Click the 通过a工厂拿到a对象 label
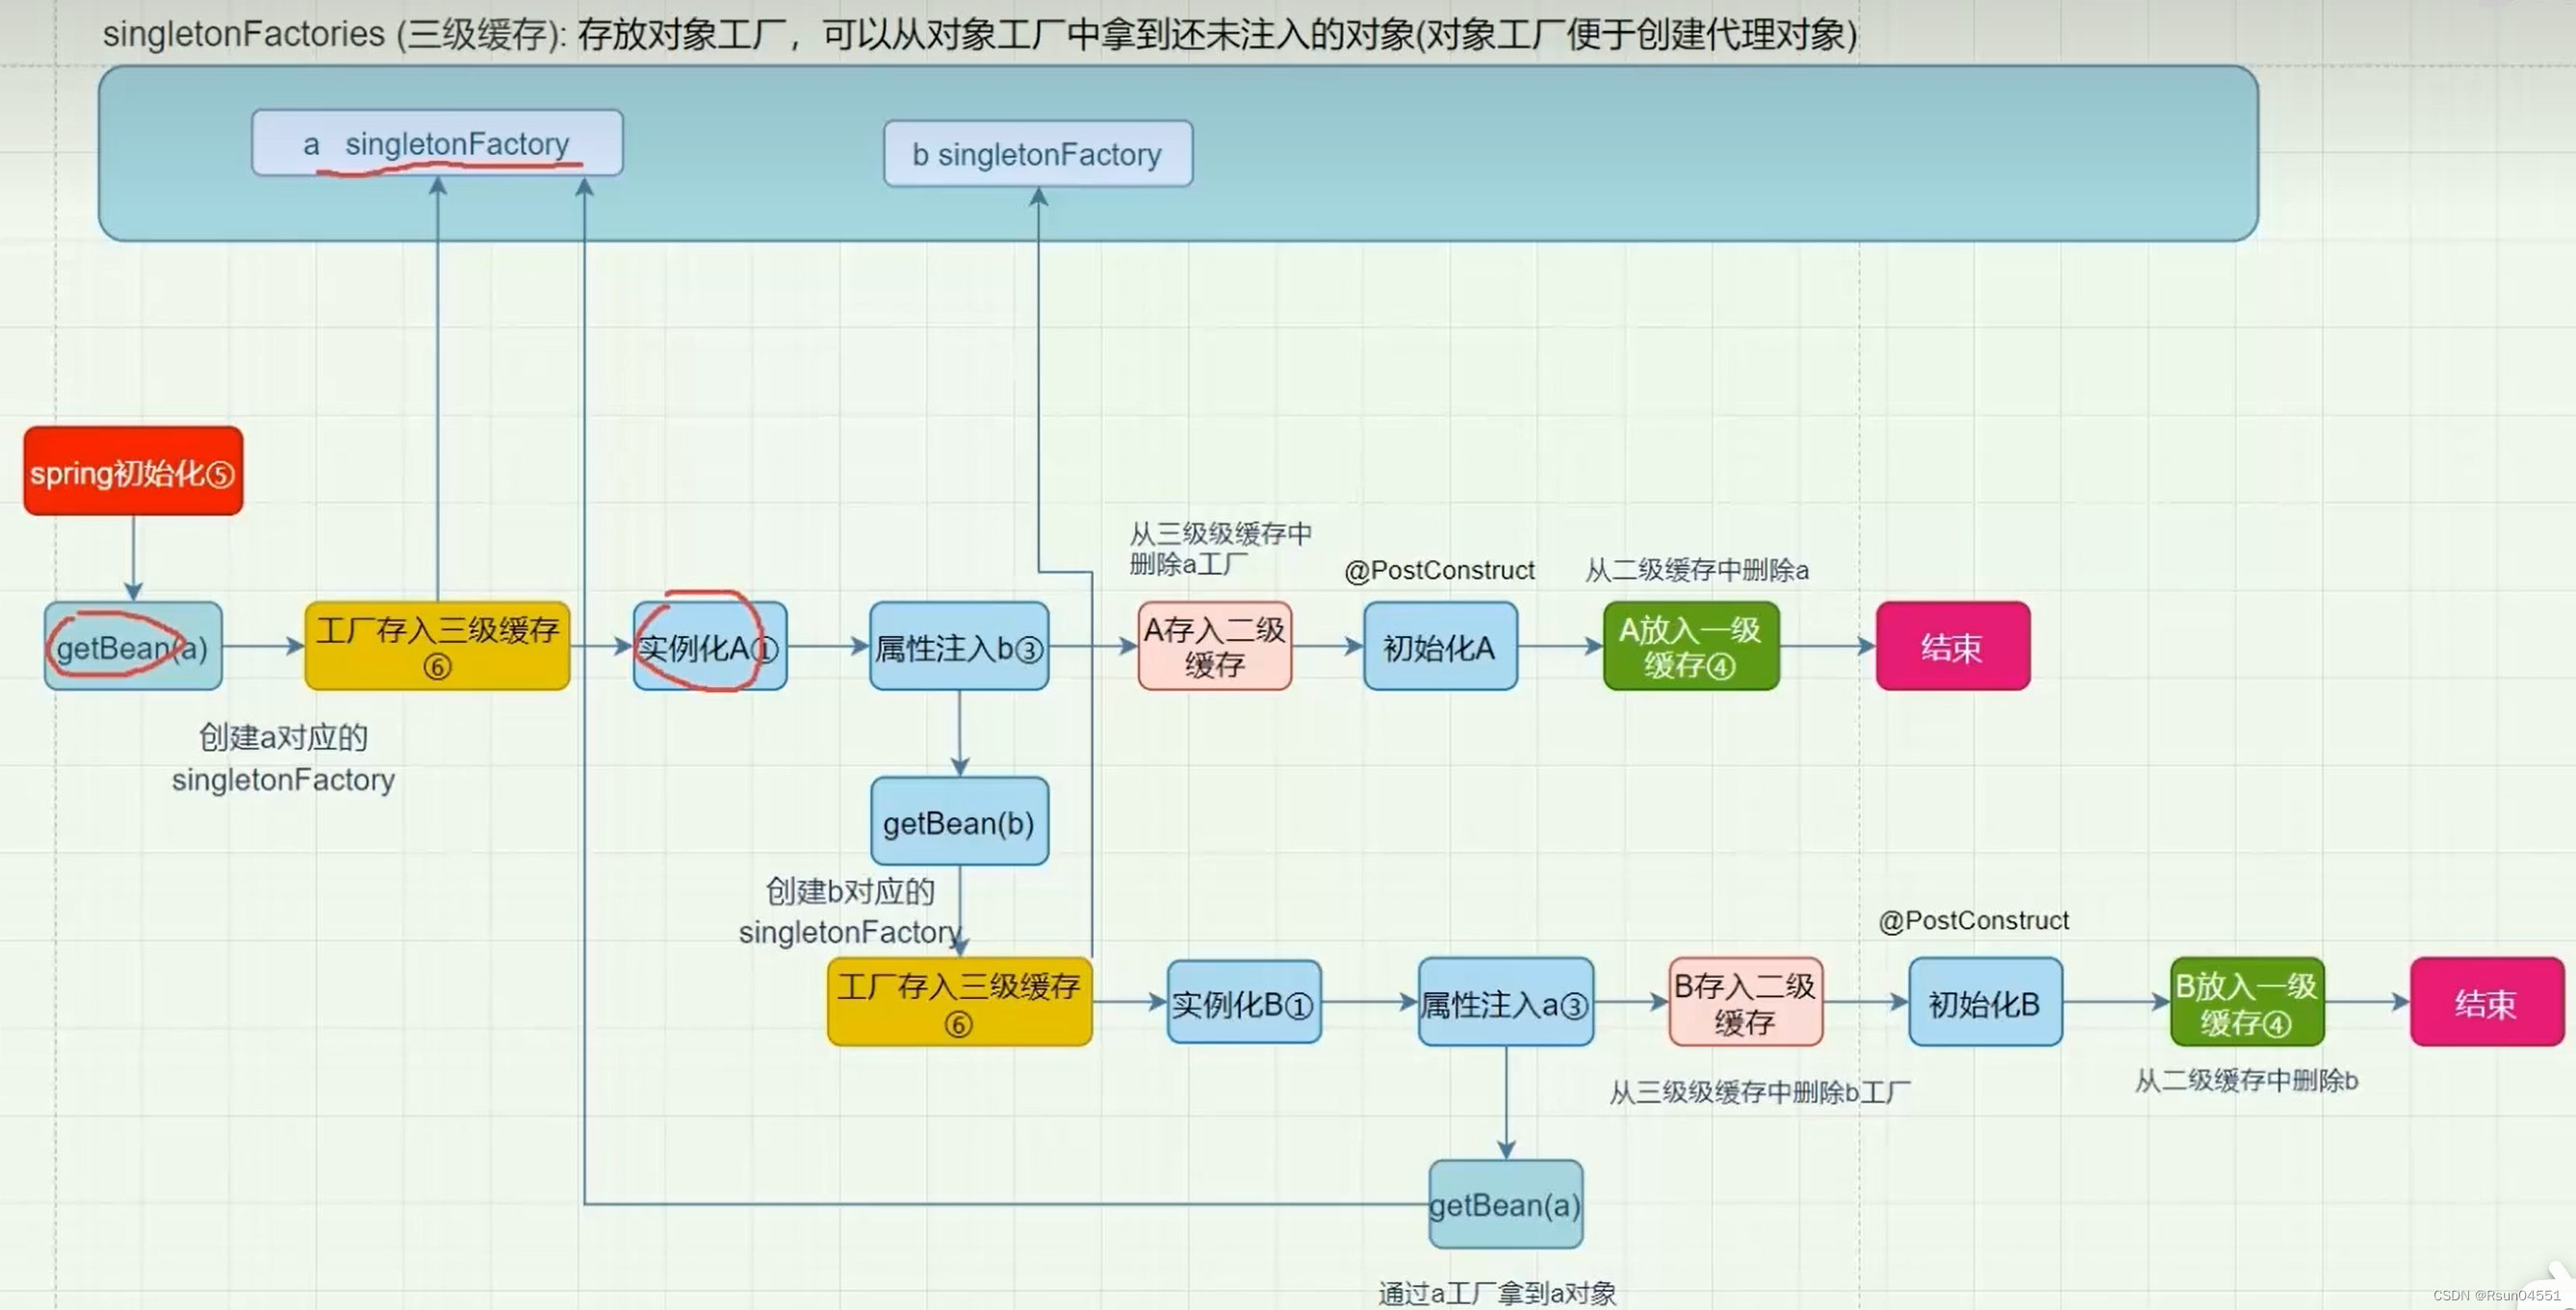 click(x=1497, y=1292)
